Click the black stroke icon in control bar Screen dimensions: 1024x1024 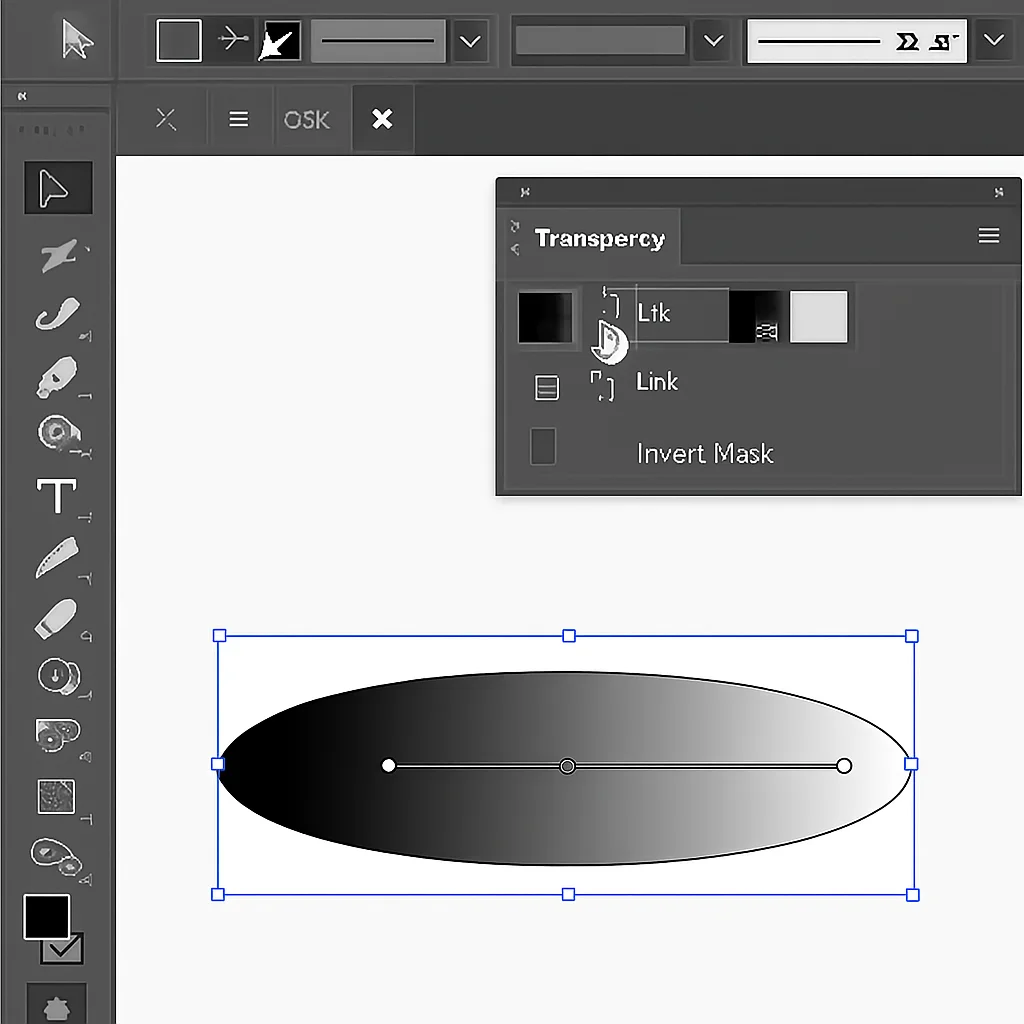coord(280,41)
